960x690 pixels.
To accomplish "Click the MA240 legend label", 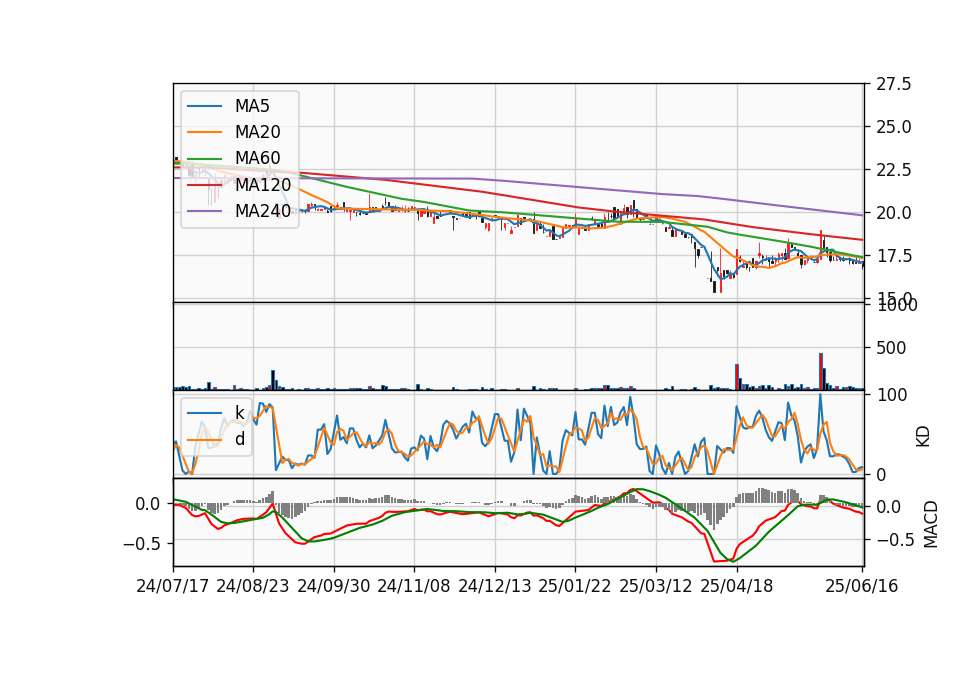I will pos(263,211).
